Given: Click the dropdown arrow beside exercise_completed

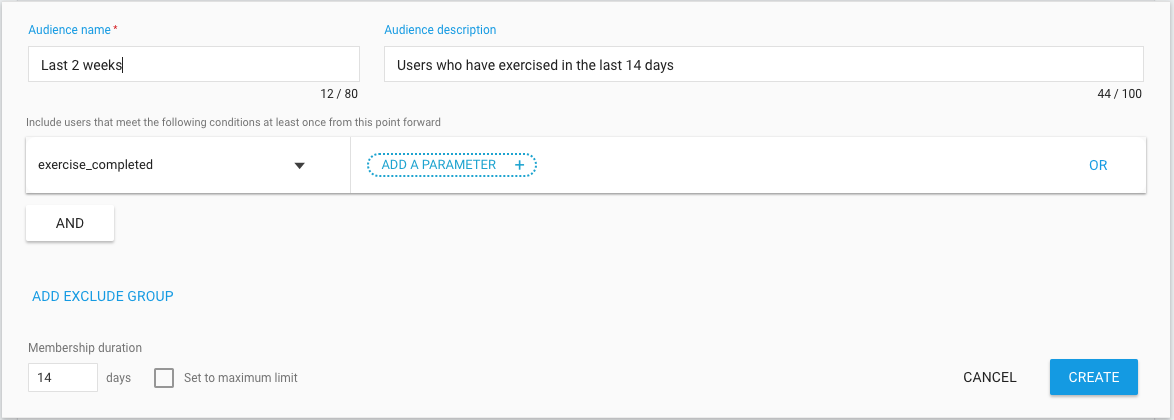Looking at the screenshot, I should (299, 165).
